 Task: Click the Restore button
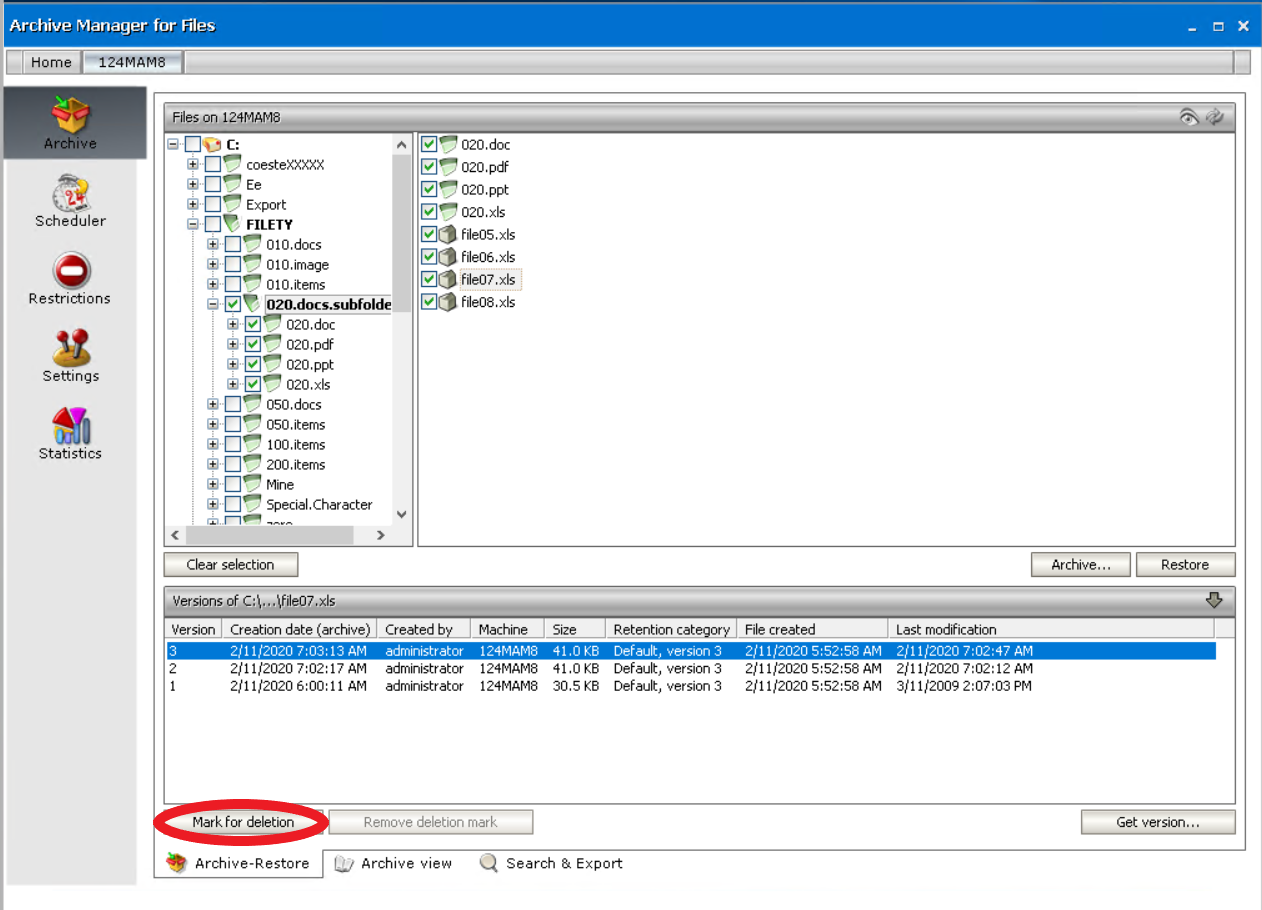pos(1185,565)
